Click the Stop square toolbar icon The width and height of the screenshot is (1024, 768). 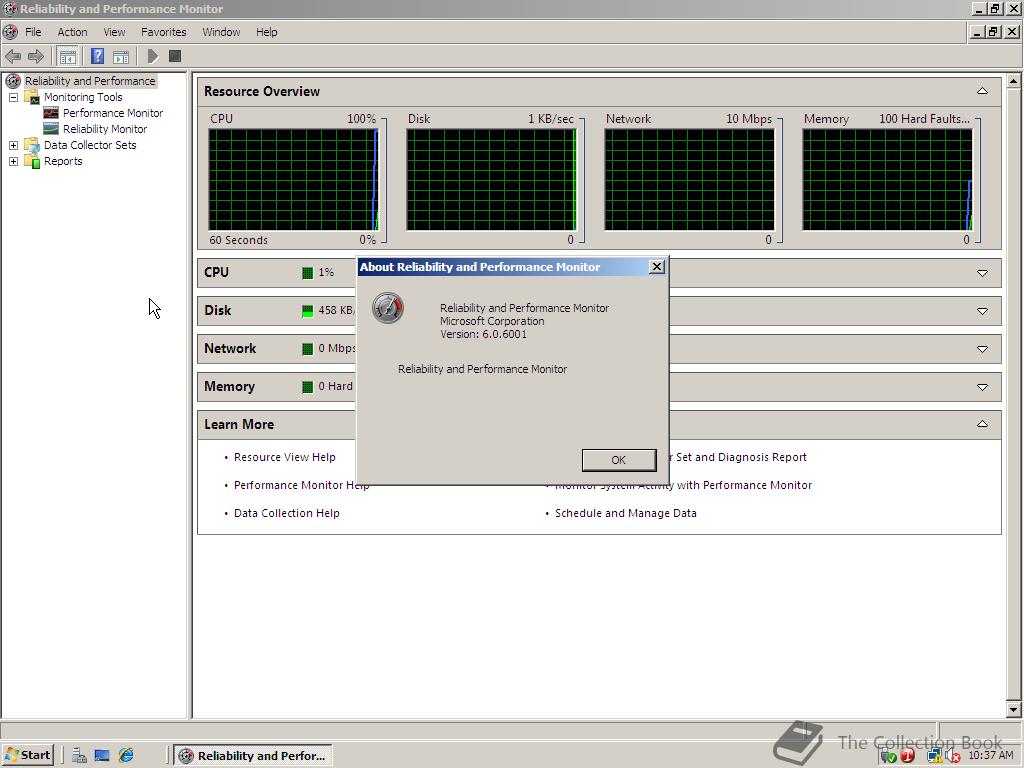[x=174, y=57]
